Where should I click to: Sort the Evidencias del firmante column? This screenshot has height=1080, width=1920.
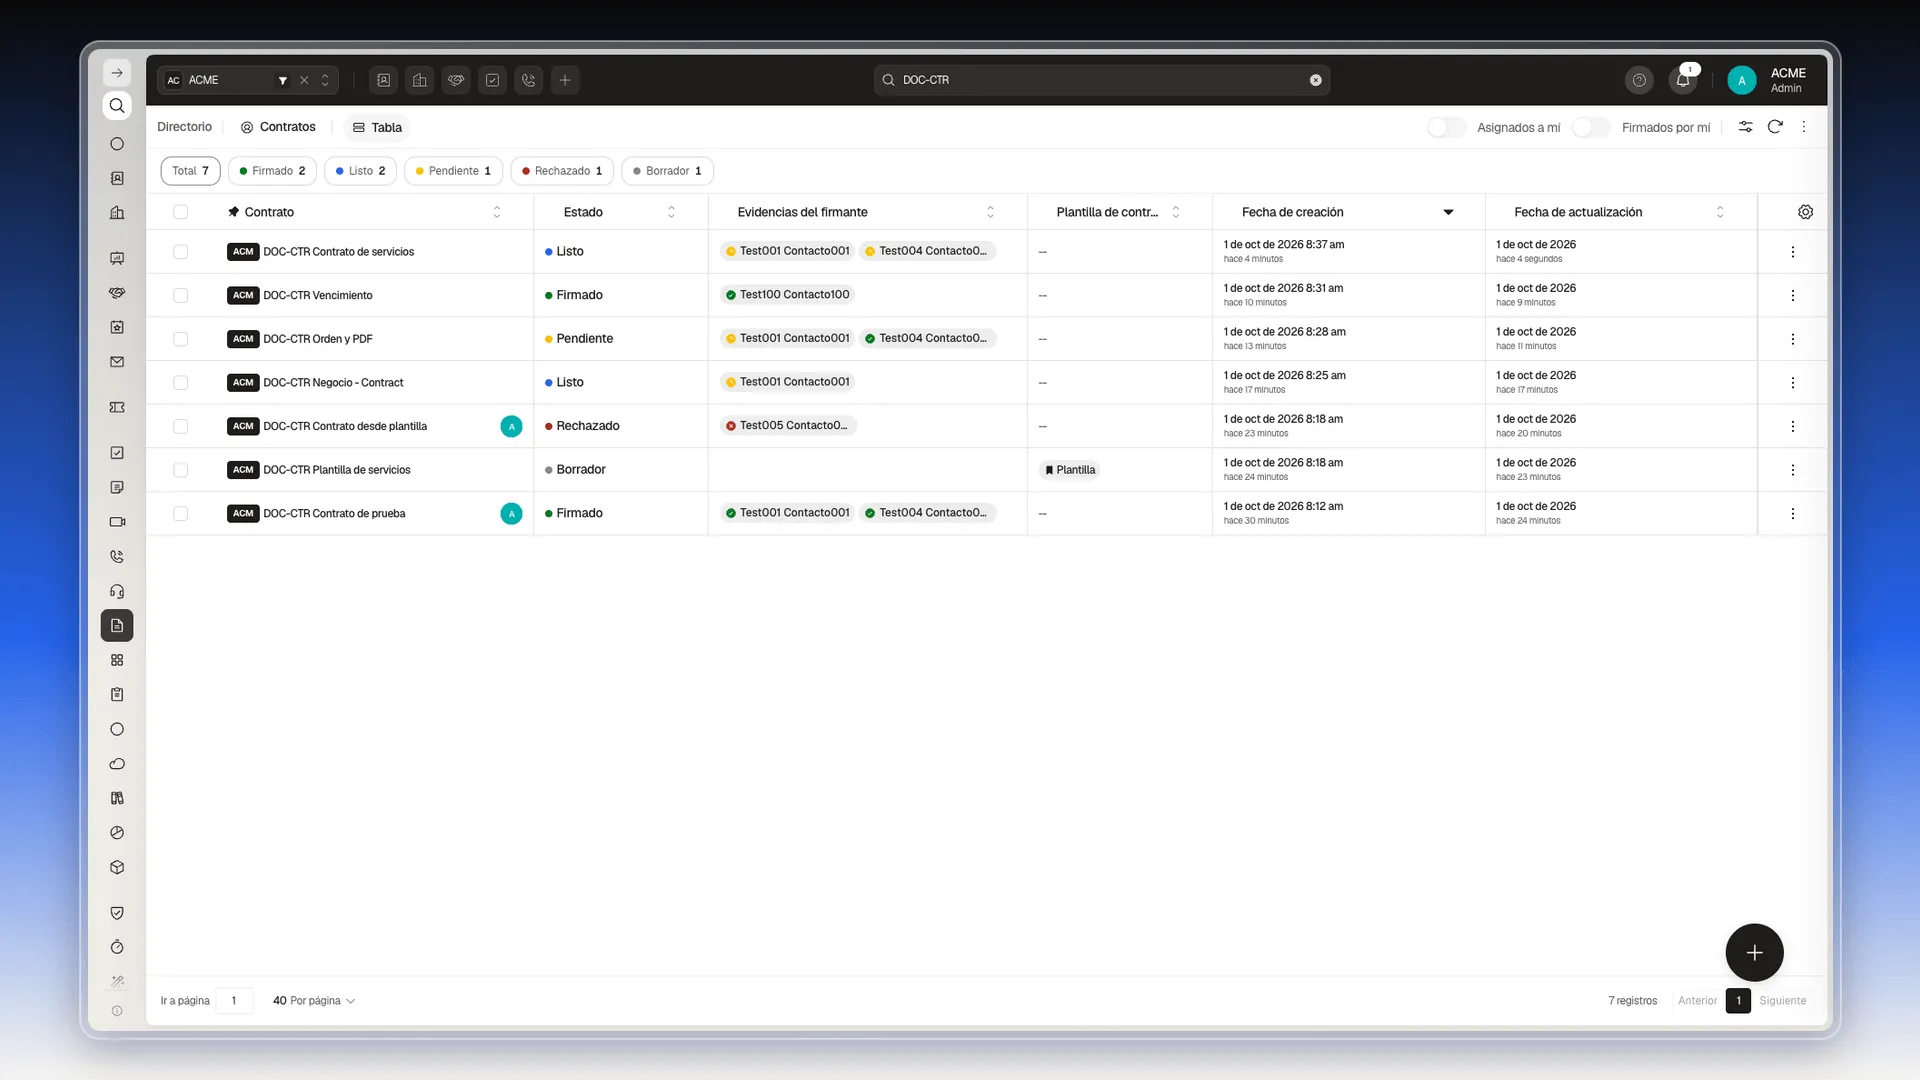tap(990, 212)
